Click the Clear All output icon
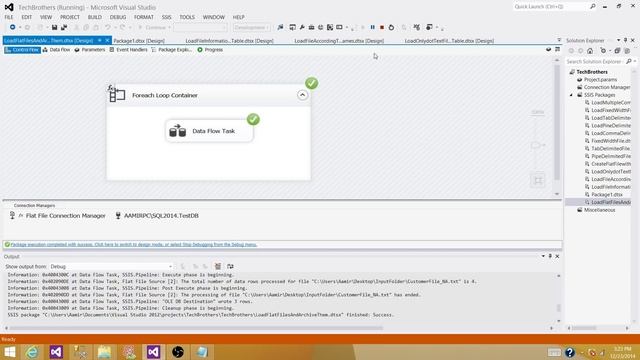This screenshot has height=360, width=640. click(x=218, y=266)
